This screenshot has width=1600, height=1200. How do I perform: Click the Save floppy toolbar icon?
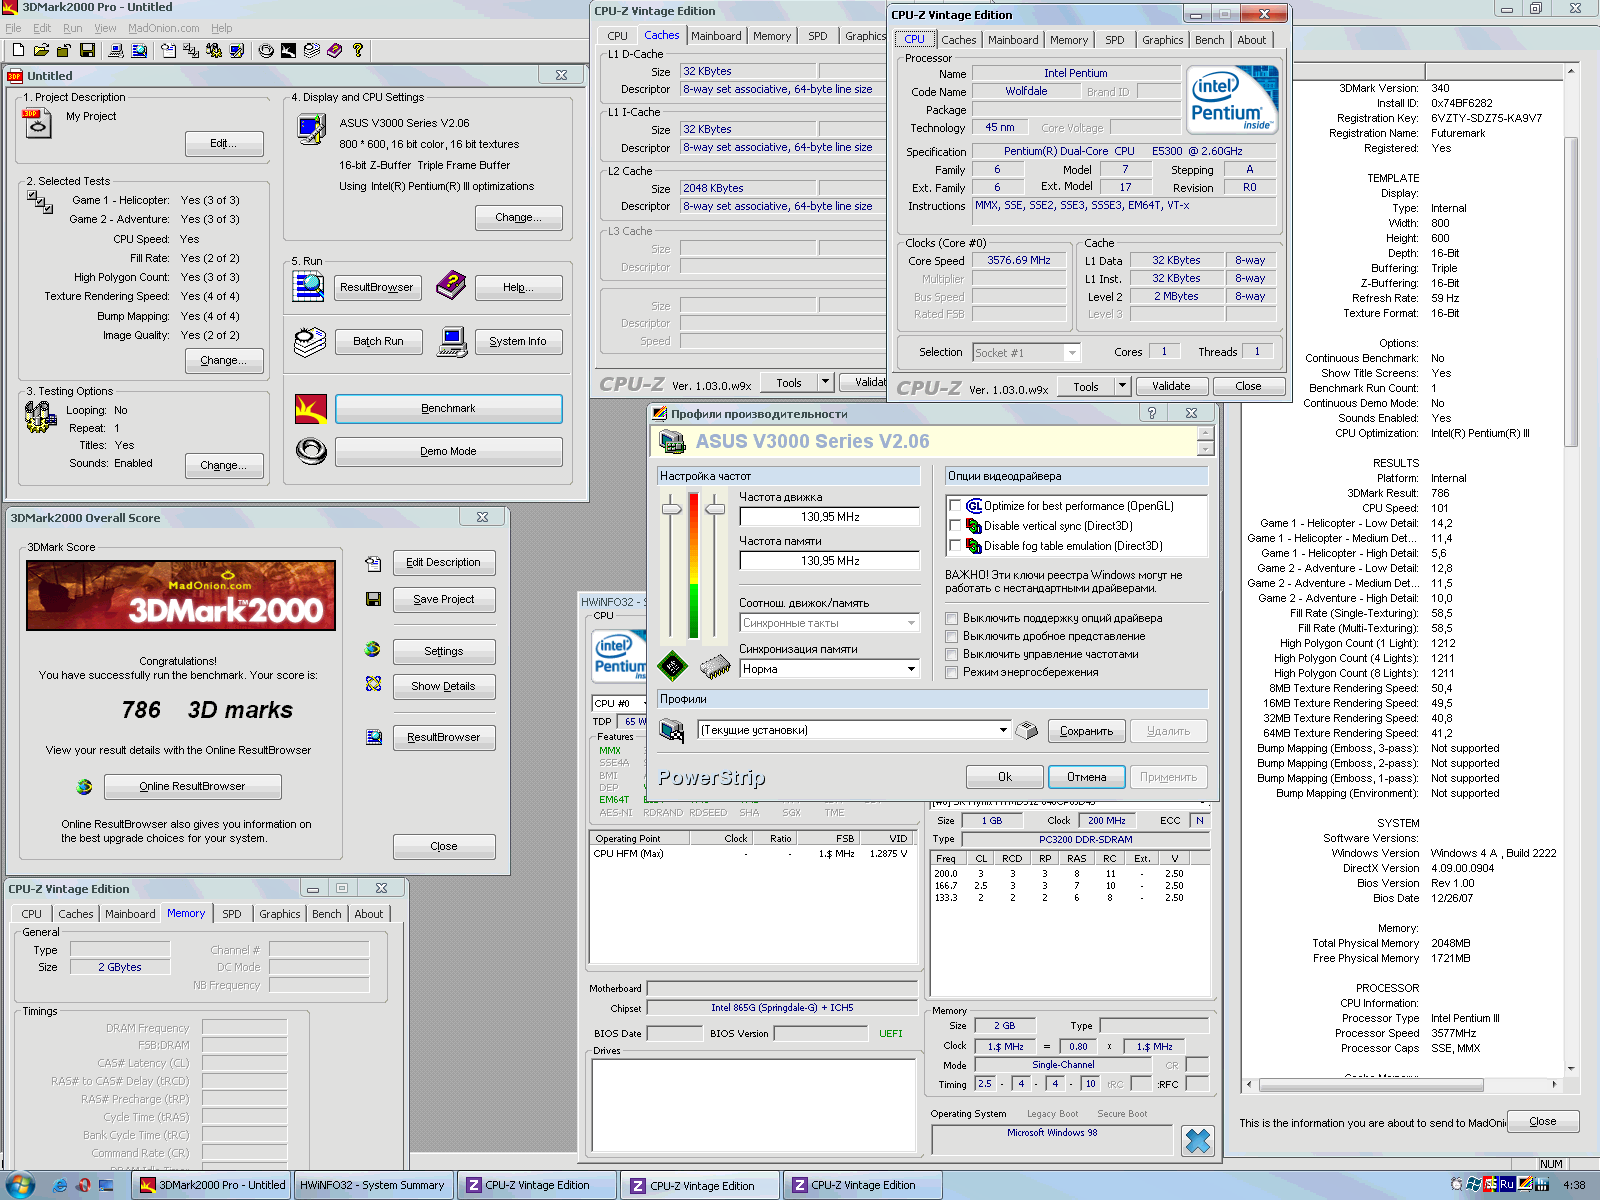87,50
